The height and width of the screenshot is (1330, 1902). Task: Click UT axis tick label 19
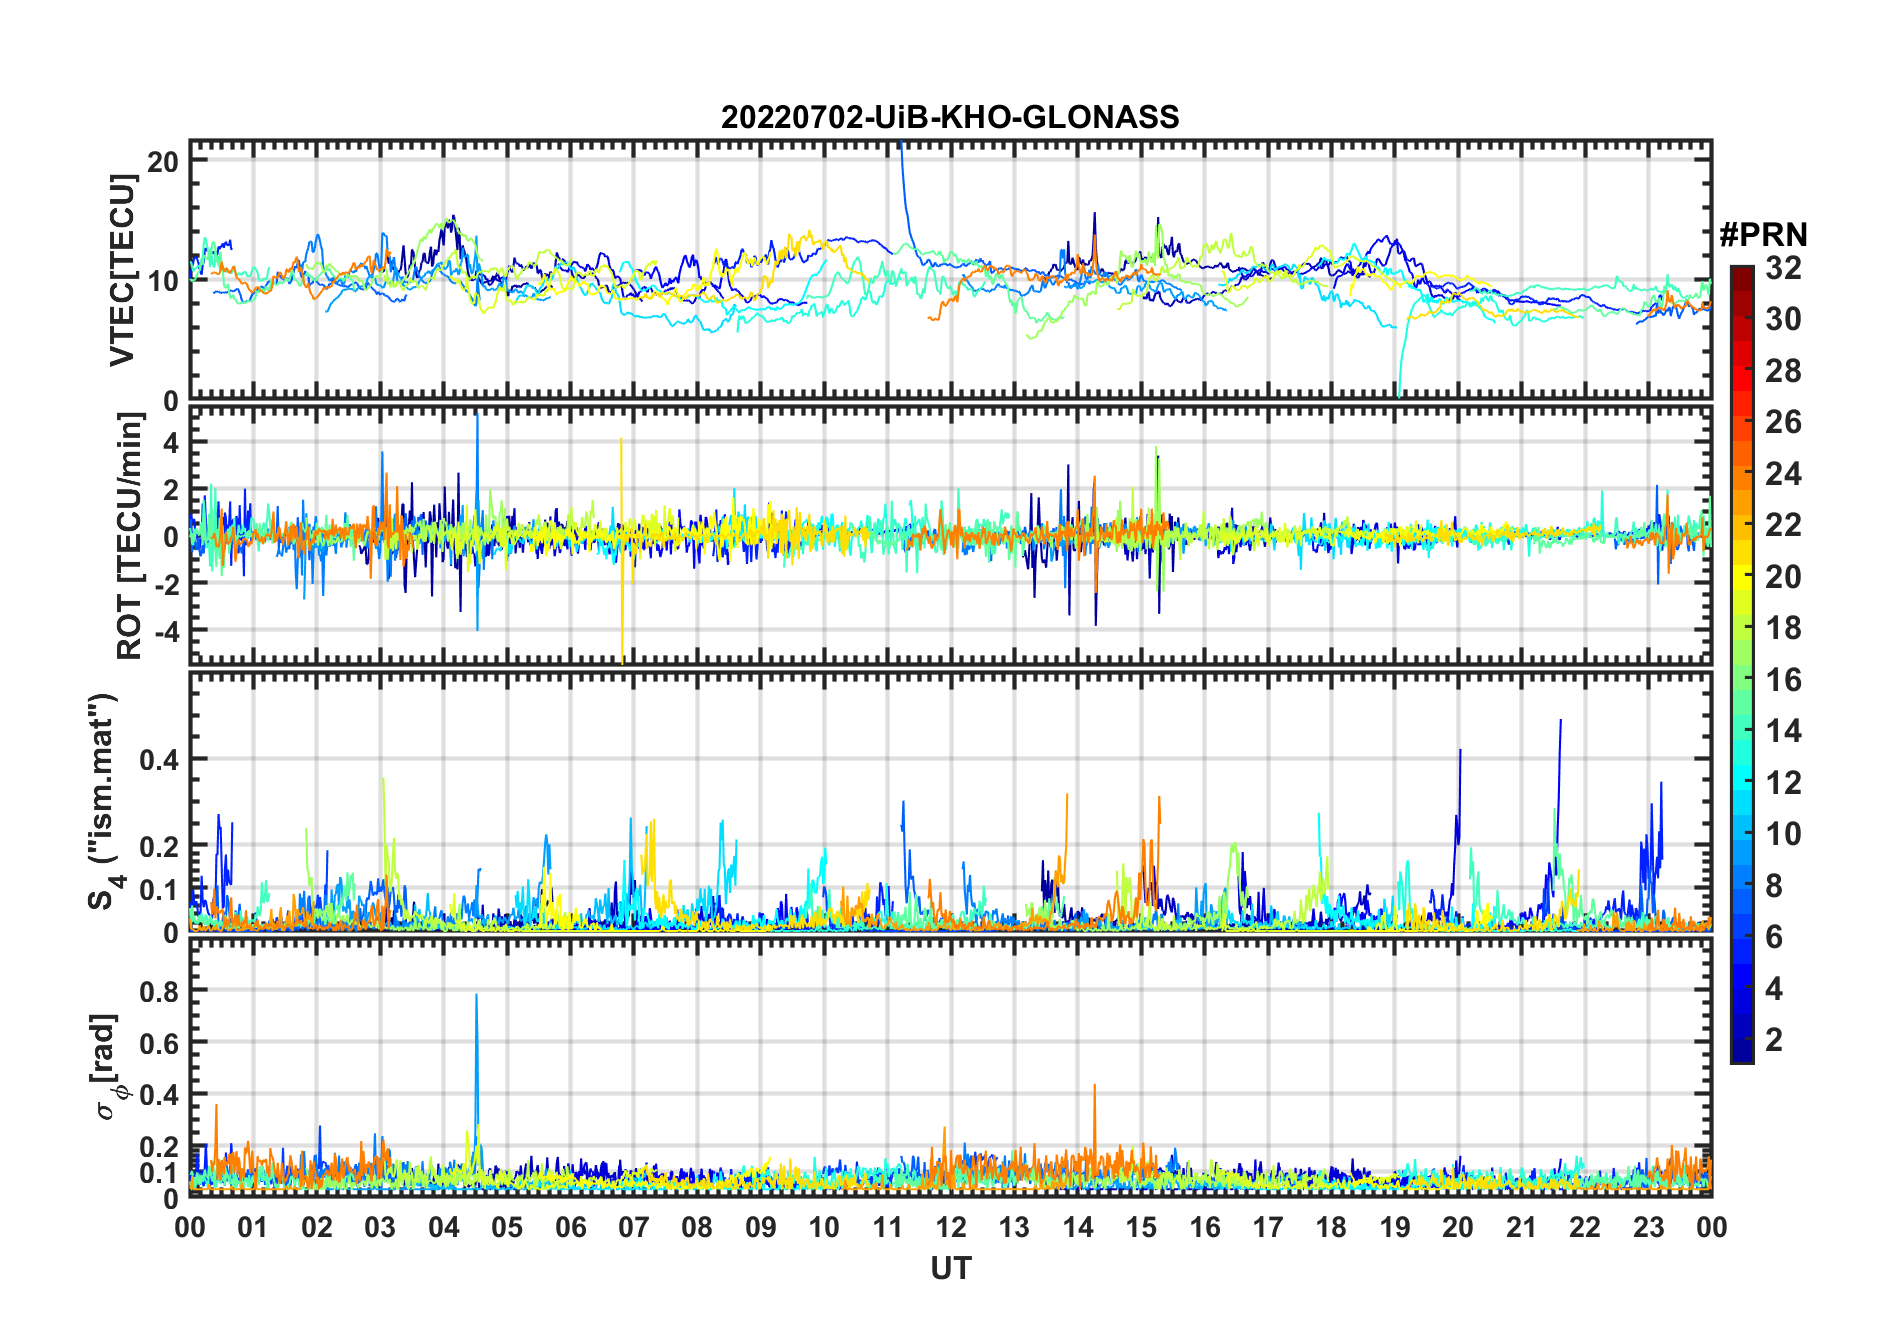[x=1394, y=1227]
